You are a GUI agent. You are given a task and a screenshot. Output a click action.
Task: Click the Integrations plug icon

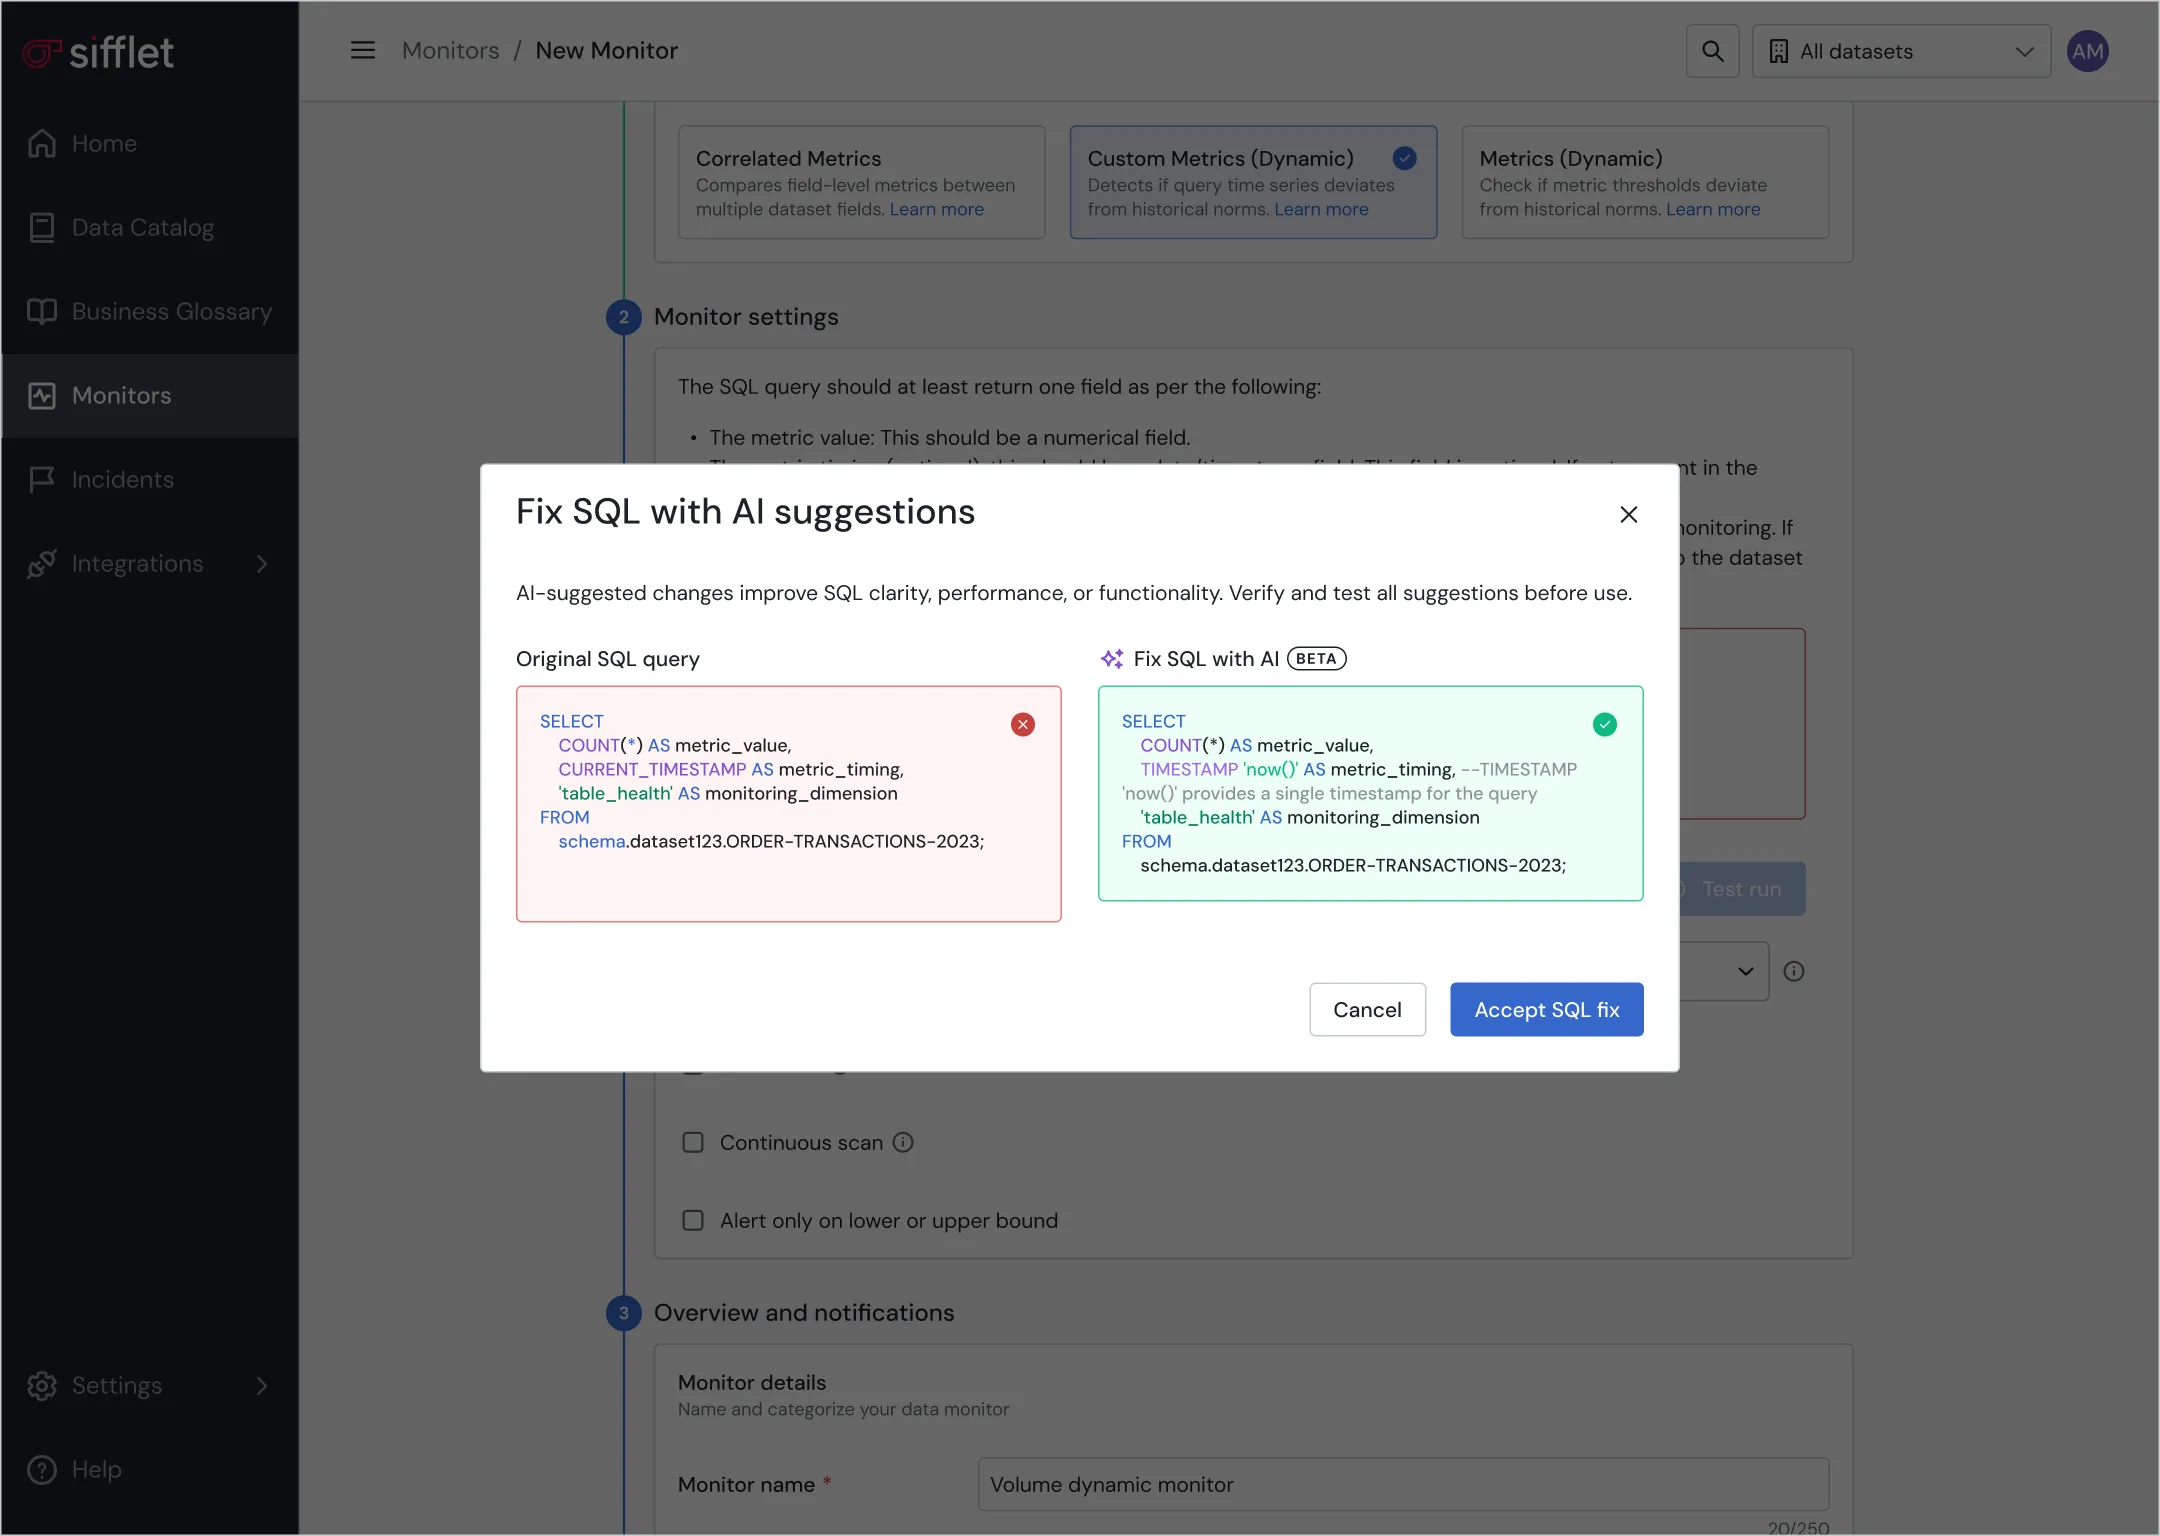click(41, 563)
